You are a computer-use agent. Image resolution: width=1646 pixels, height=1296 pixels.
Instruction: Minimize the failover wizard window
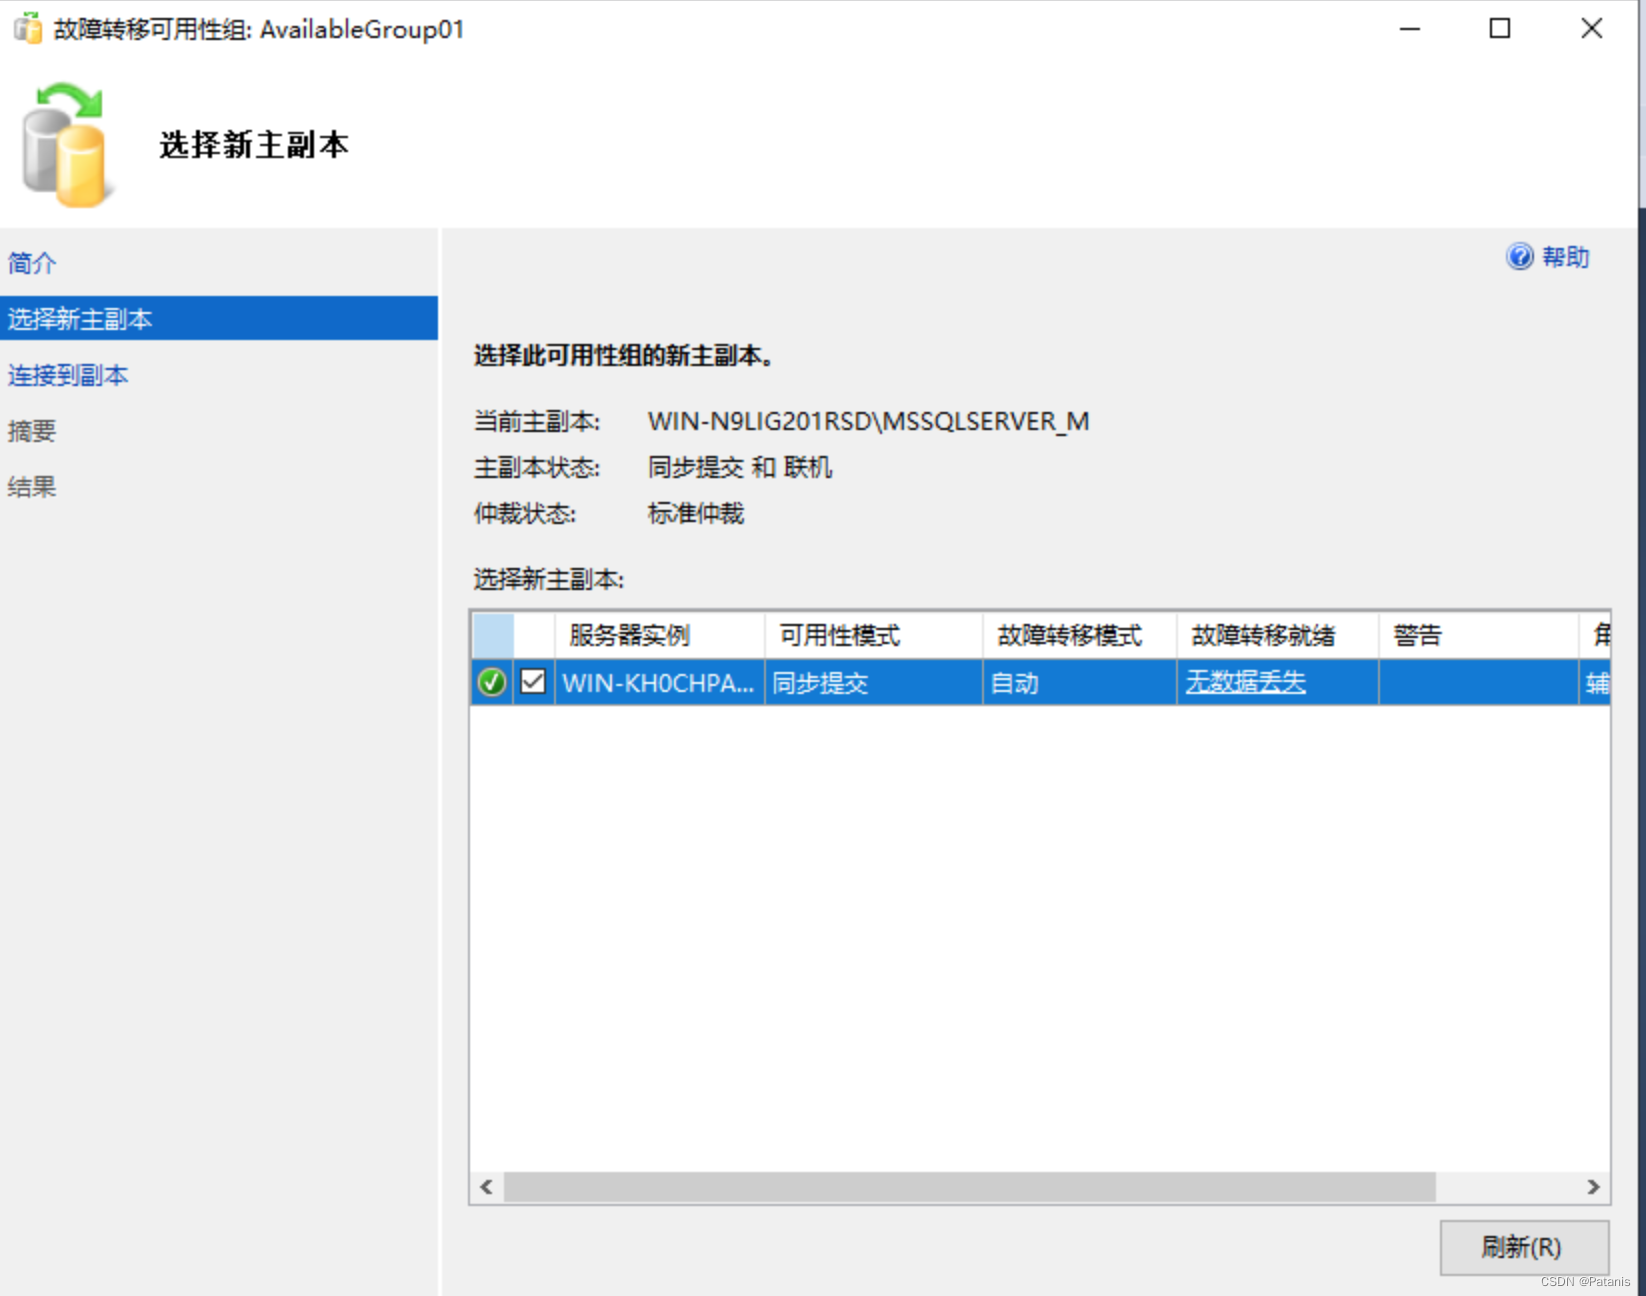coord(1410,29)
